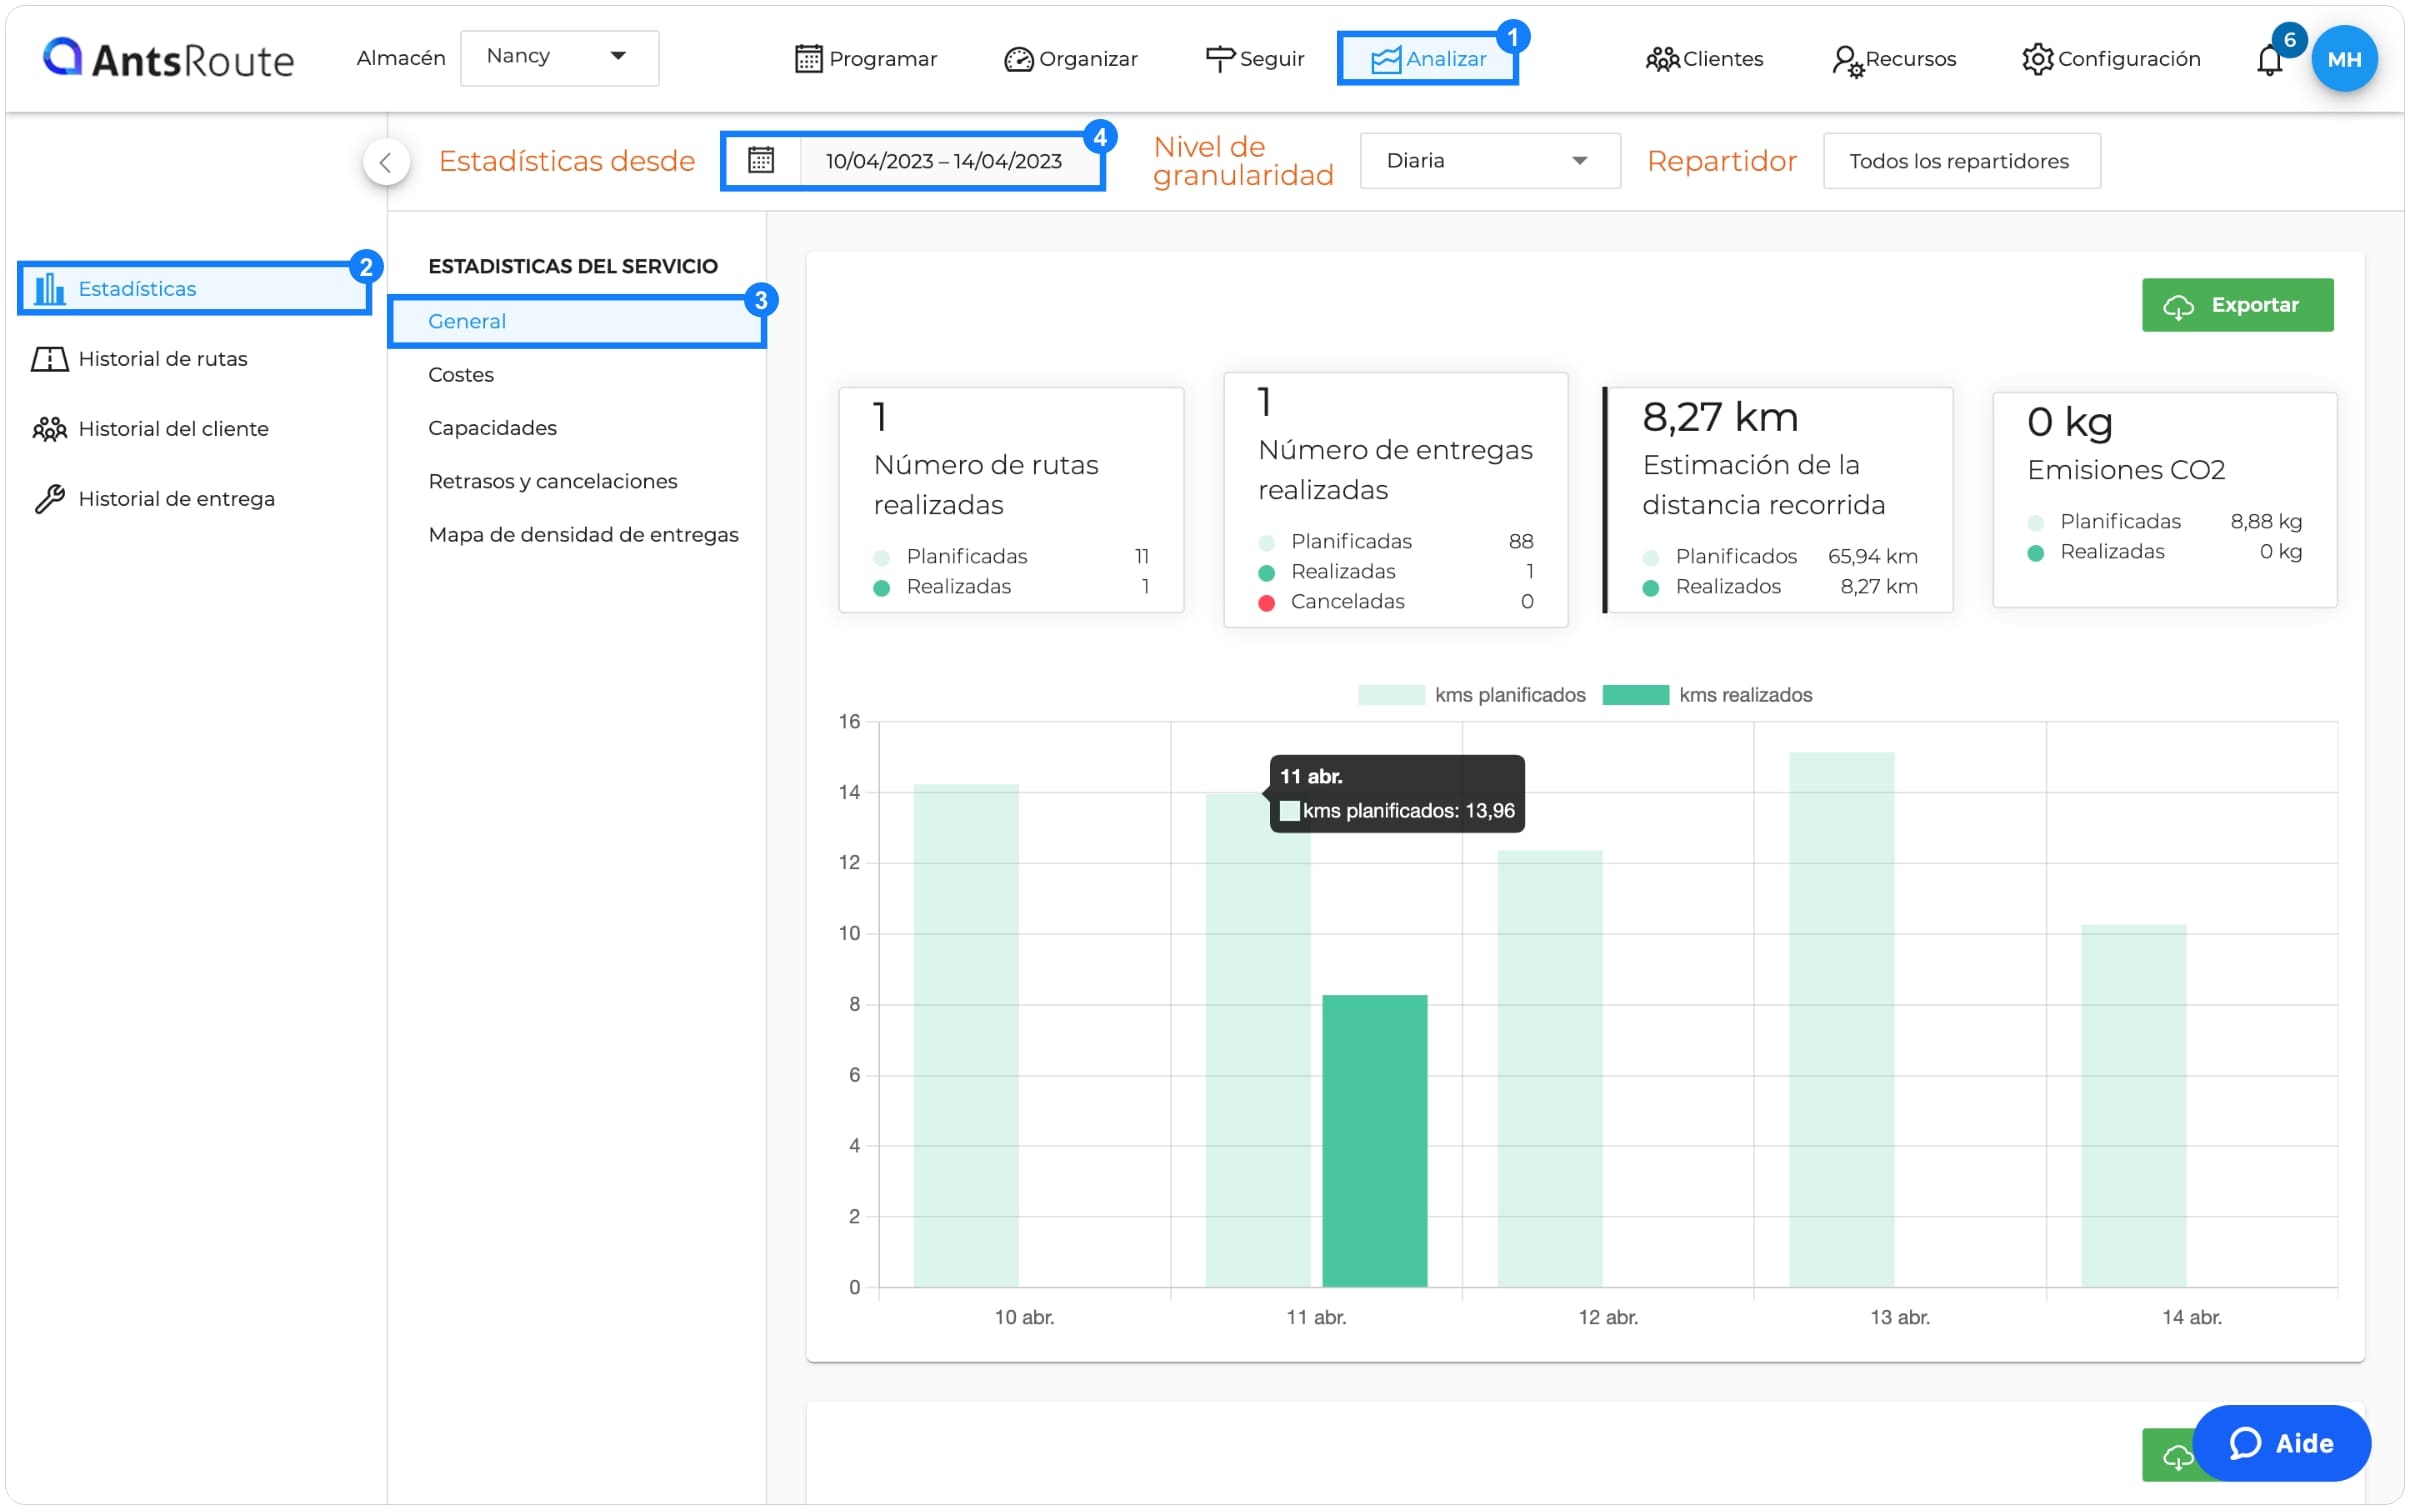Click the Analizar chart icon
Image resolution: width=2409 pixels, height=1510 pixels.
point(1386,60)
